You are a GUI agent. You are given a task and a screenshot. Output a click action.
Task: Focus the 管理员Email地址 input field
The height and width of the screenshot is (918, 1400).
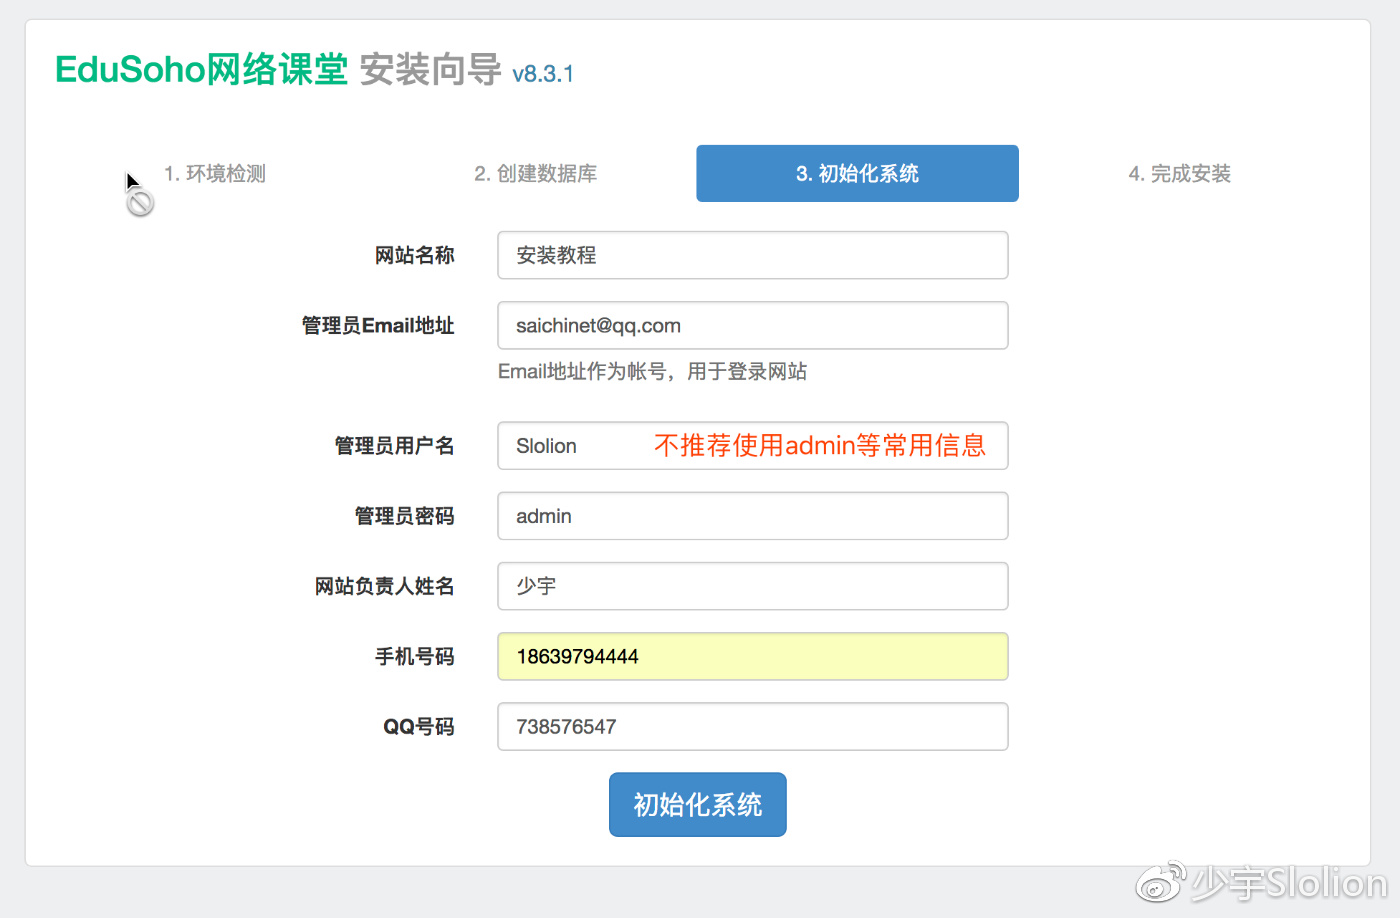click(x=753, y=325)
